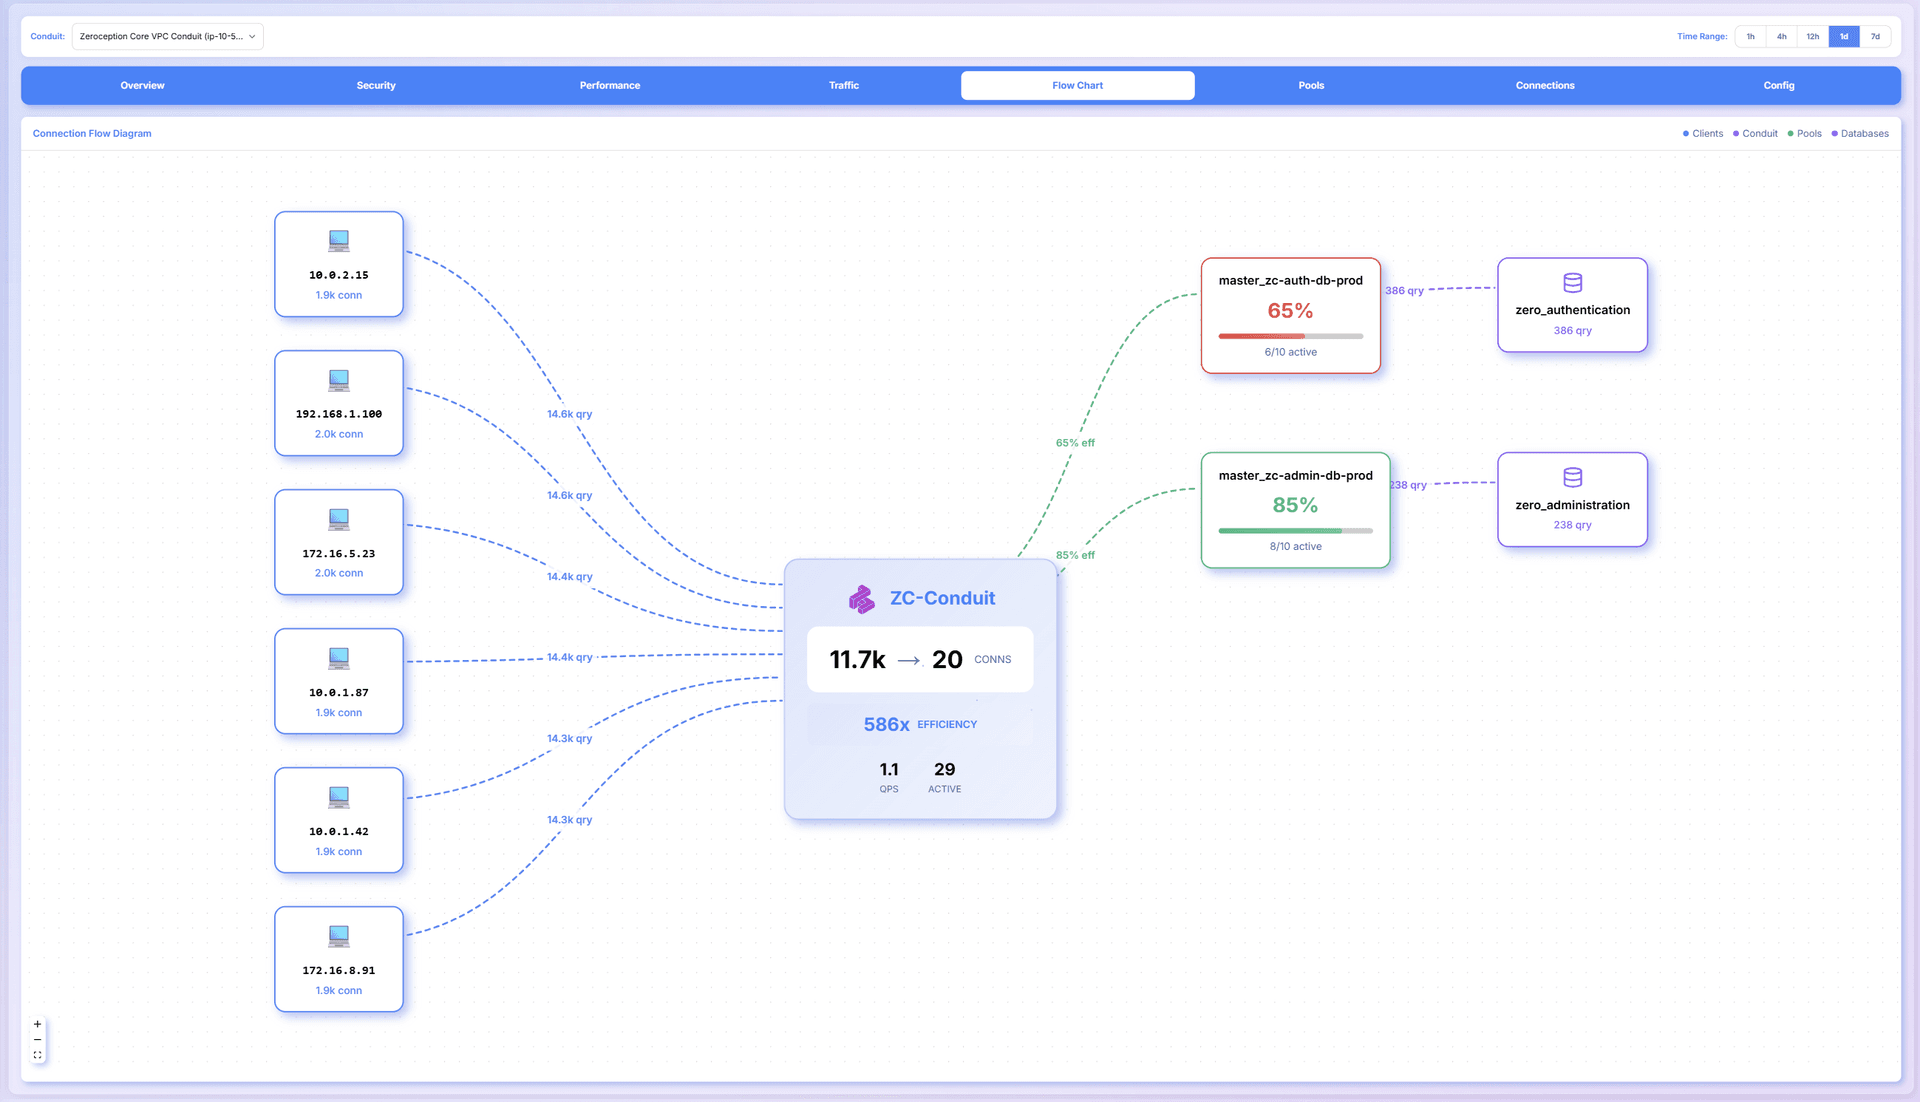Click the Databases legend entry
The height and width of the screenshot is (1102, 1920).
pyautogui.click(x=1860, y=133)
